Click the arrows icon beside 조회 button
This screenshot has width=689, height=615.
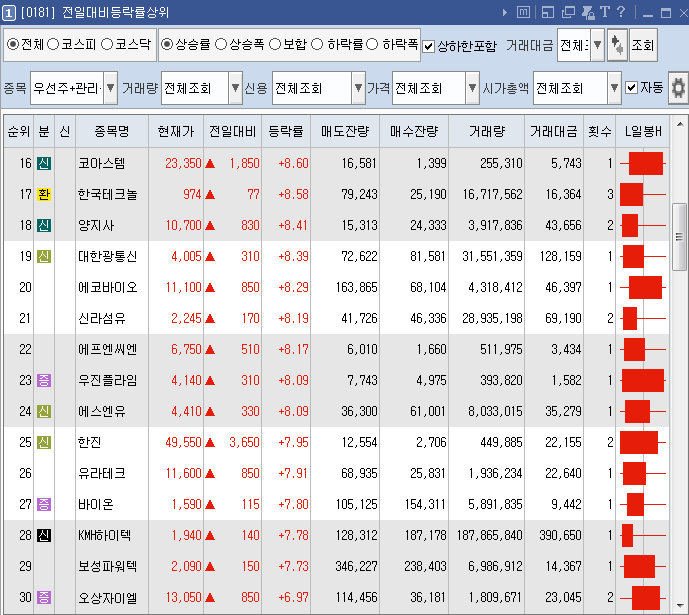point(617,45)
